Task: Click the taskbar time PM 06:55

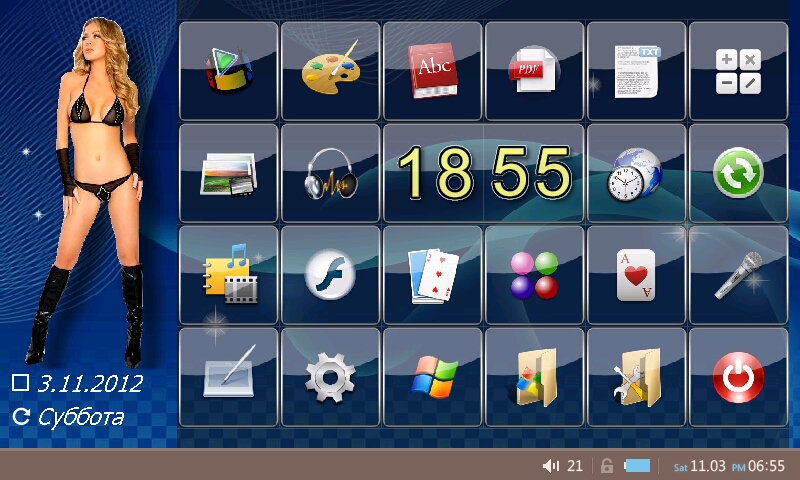Action: [x=758, y=466]
